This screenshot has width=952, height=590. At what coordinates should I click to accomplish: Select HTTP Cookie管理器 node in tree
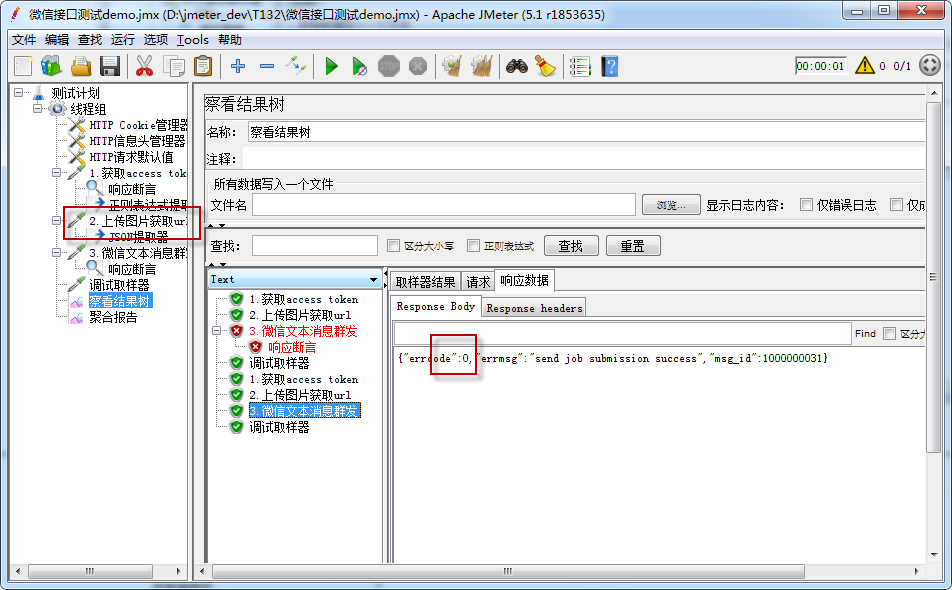(138, 125)
